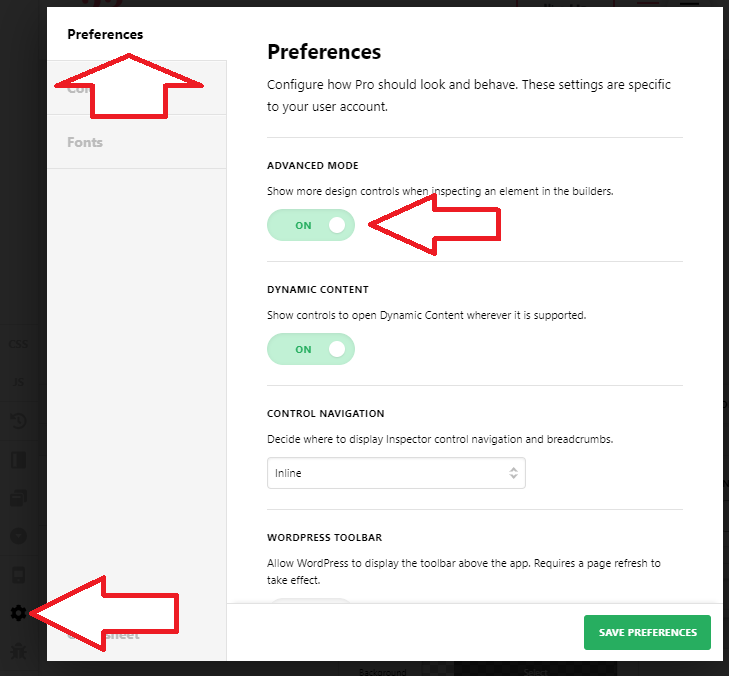The height and width of the screenshot is (676, 729).
Task: Click the ON label of Advanced Mode toggle
Action: (303, 225)
